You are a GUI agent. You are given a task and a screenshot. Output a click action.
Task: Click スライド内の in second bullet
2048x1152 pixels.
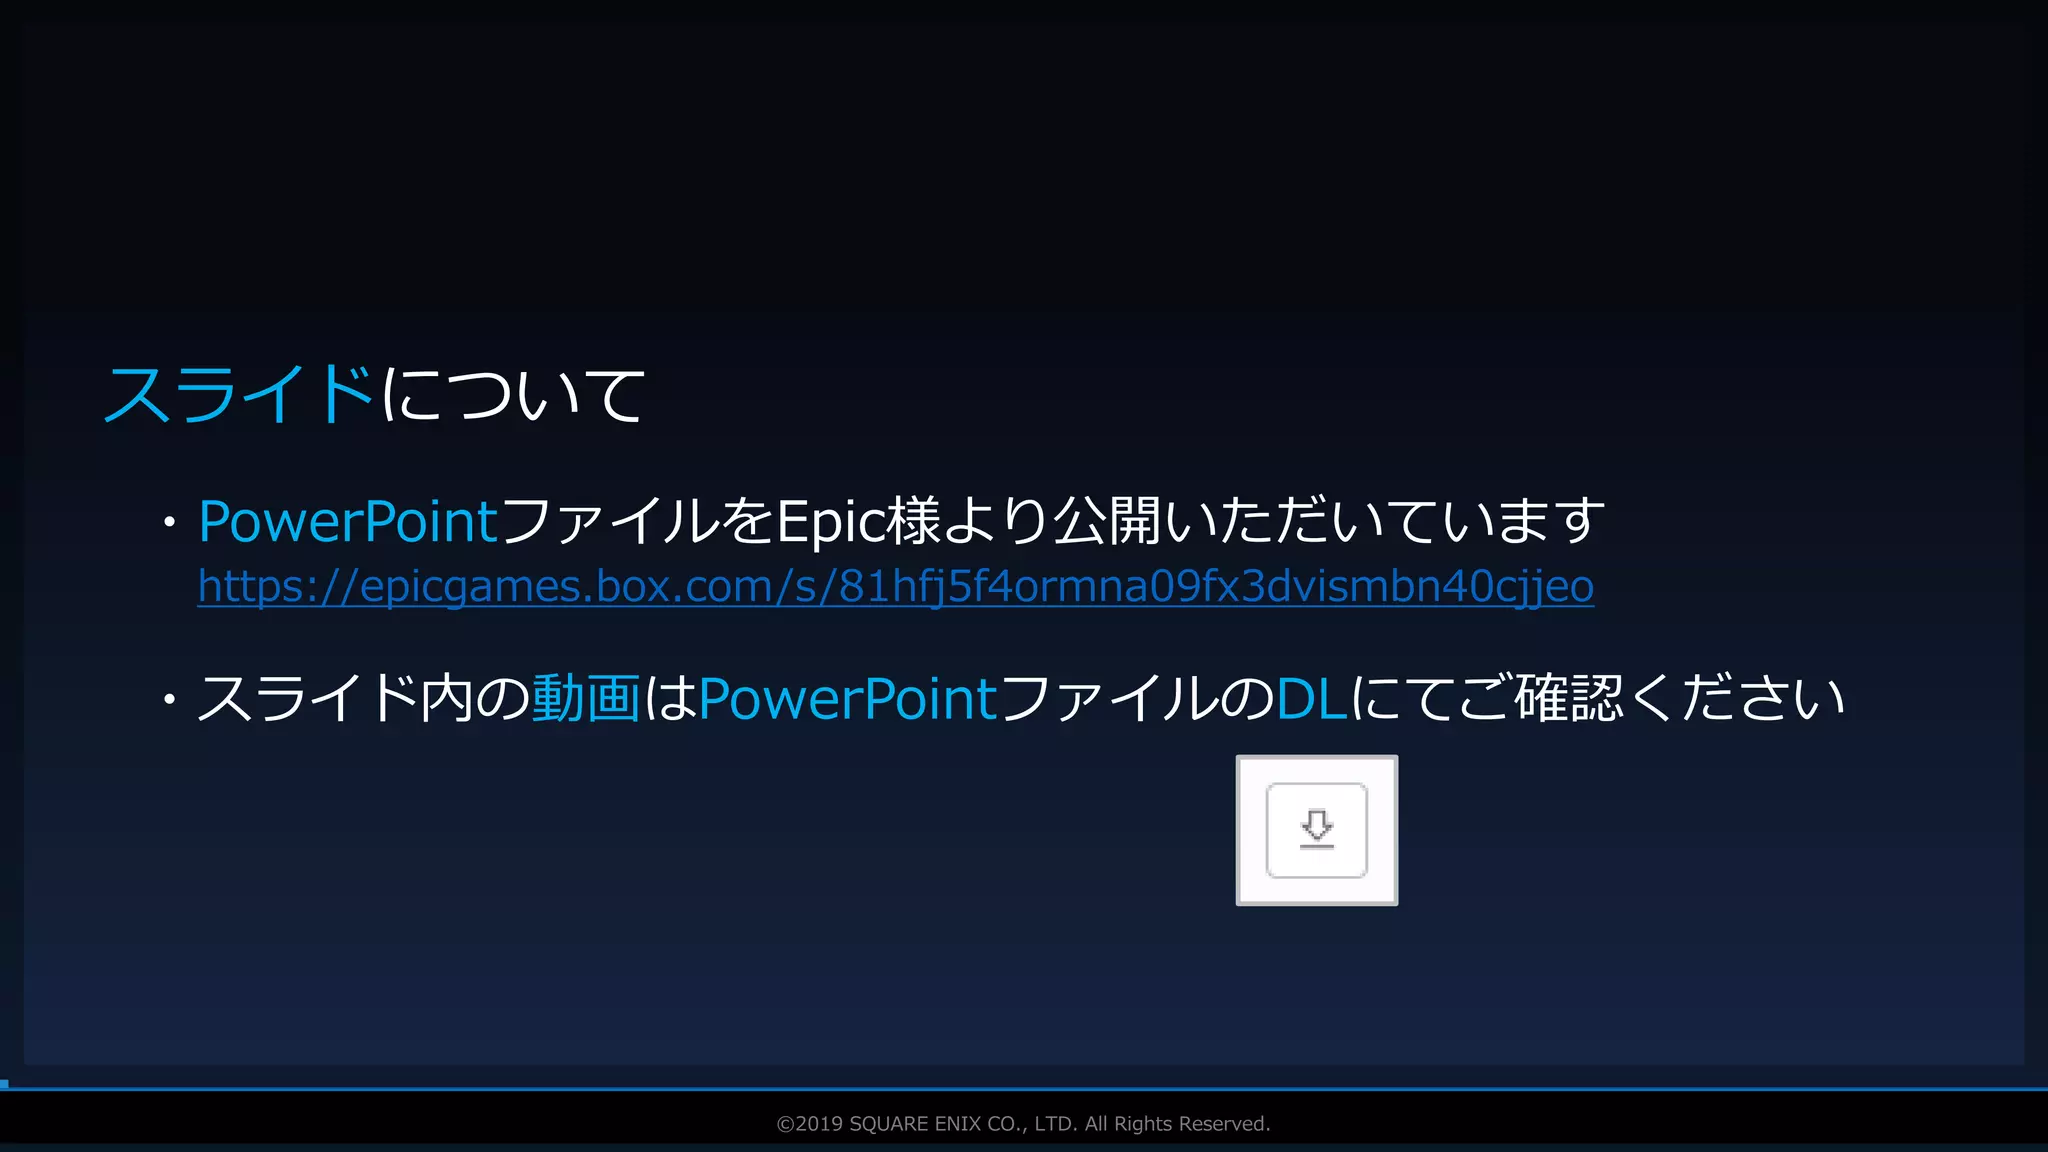tap(362, 698)
